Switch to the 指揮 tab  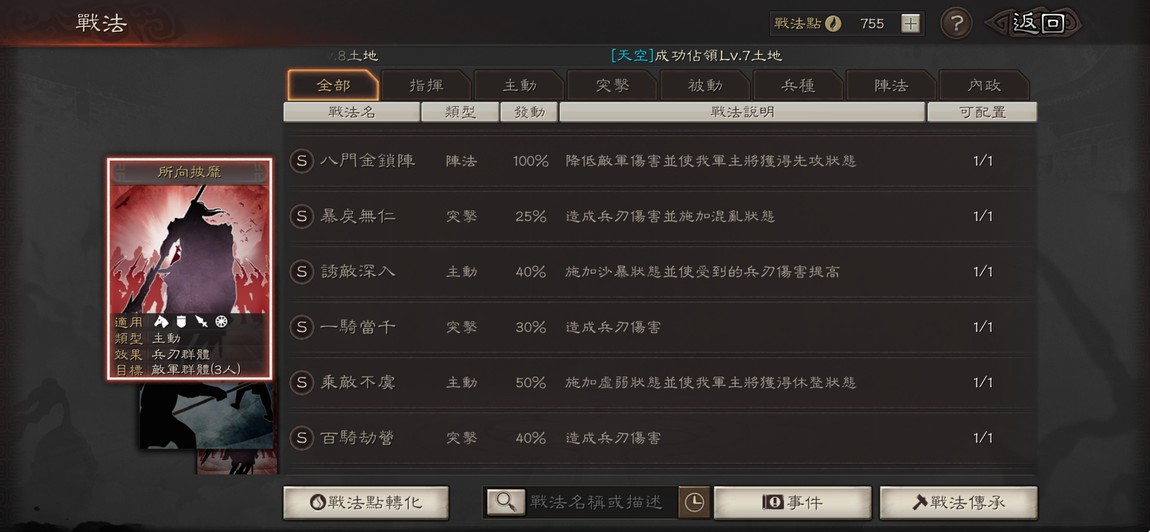426,85
